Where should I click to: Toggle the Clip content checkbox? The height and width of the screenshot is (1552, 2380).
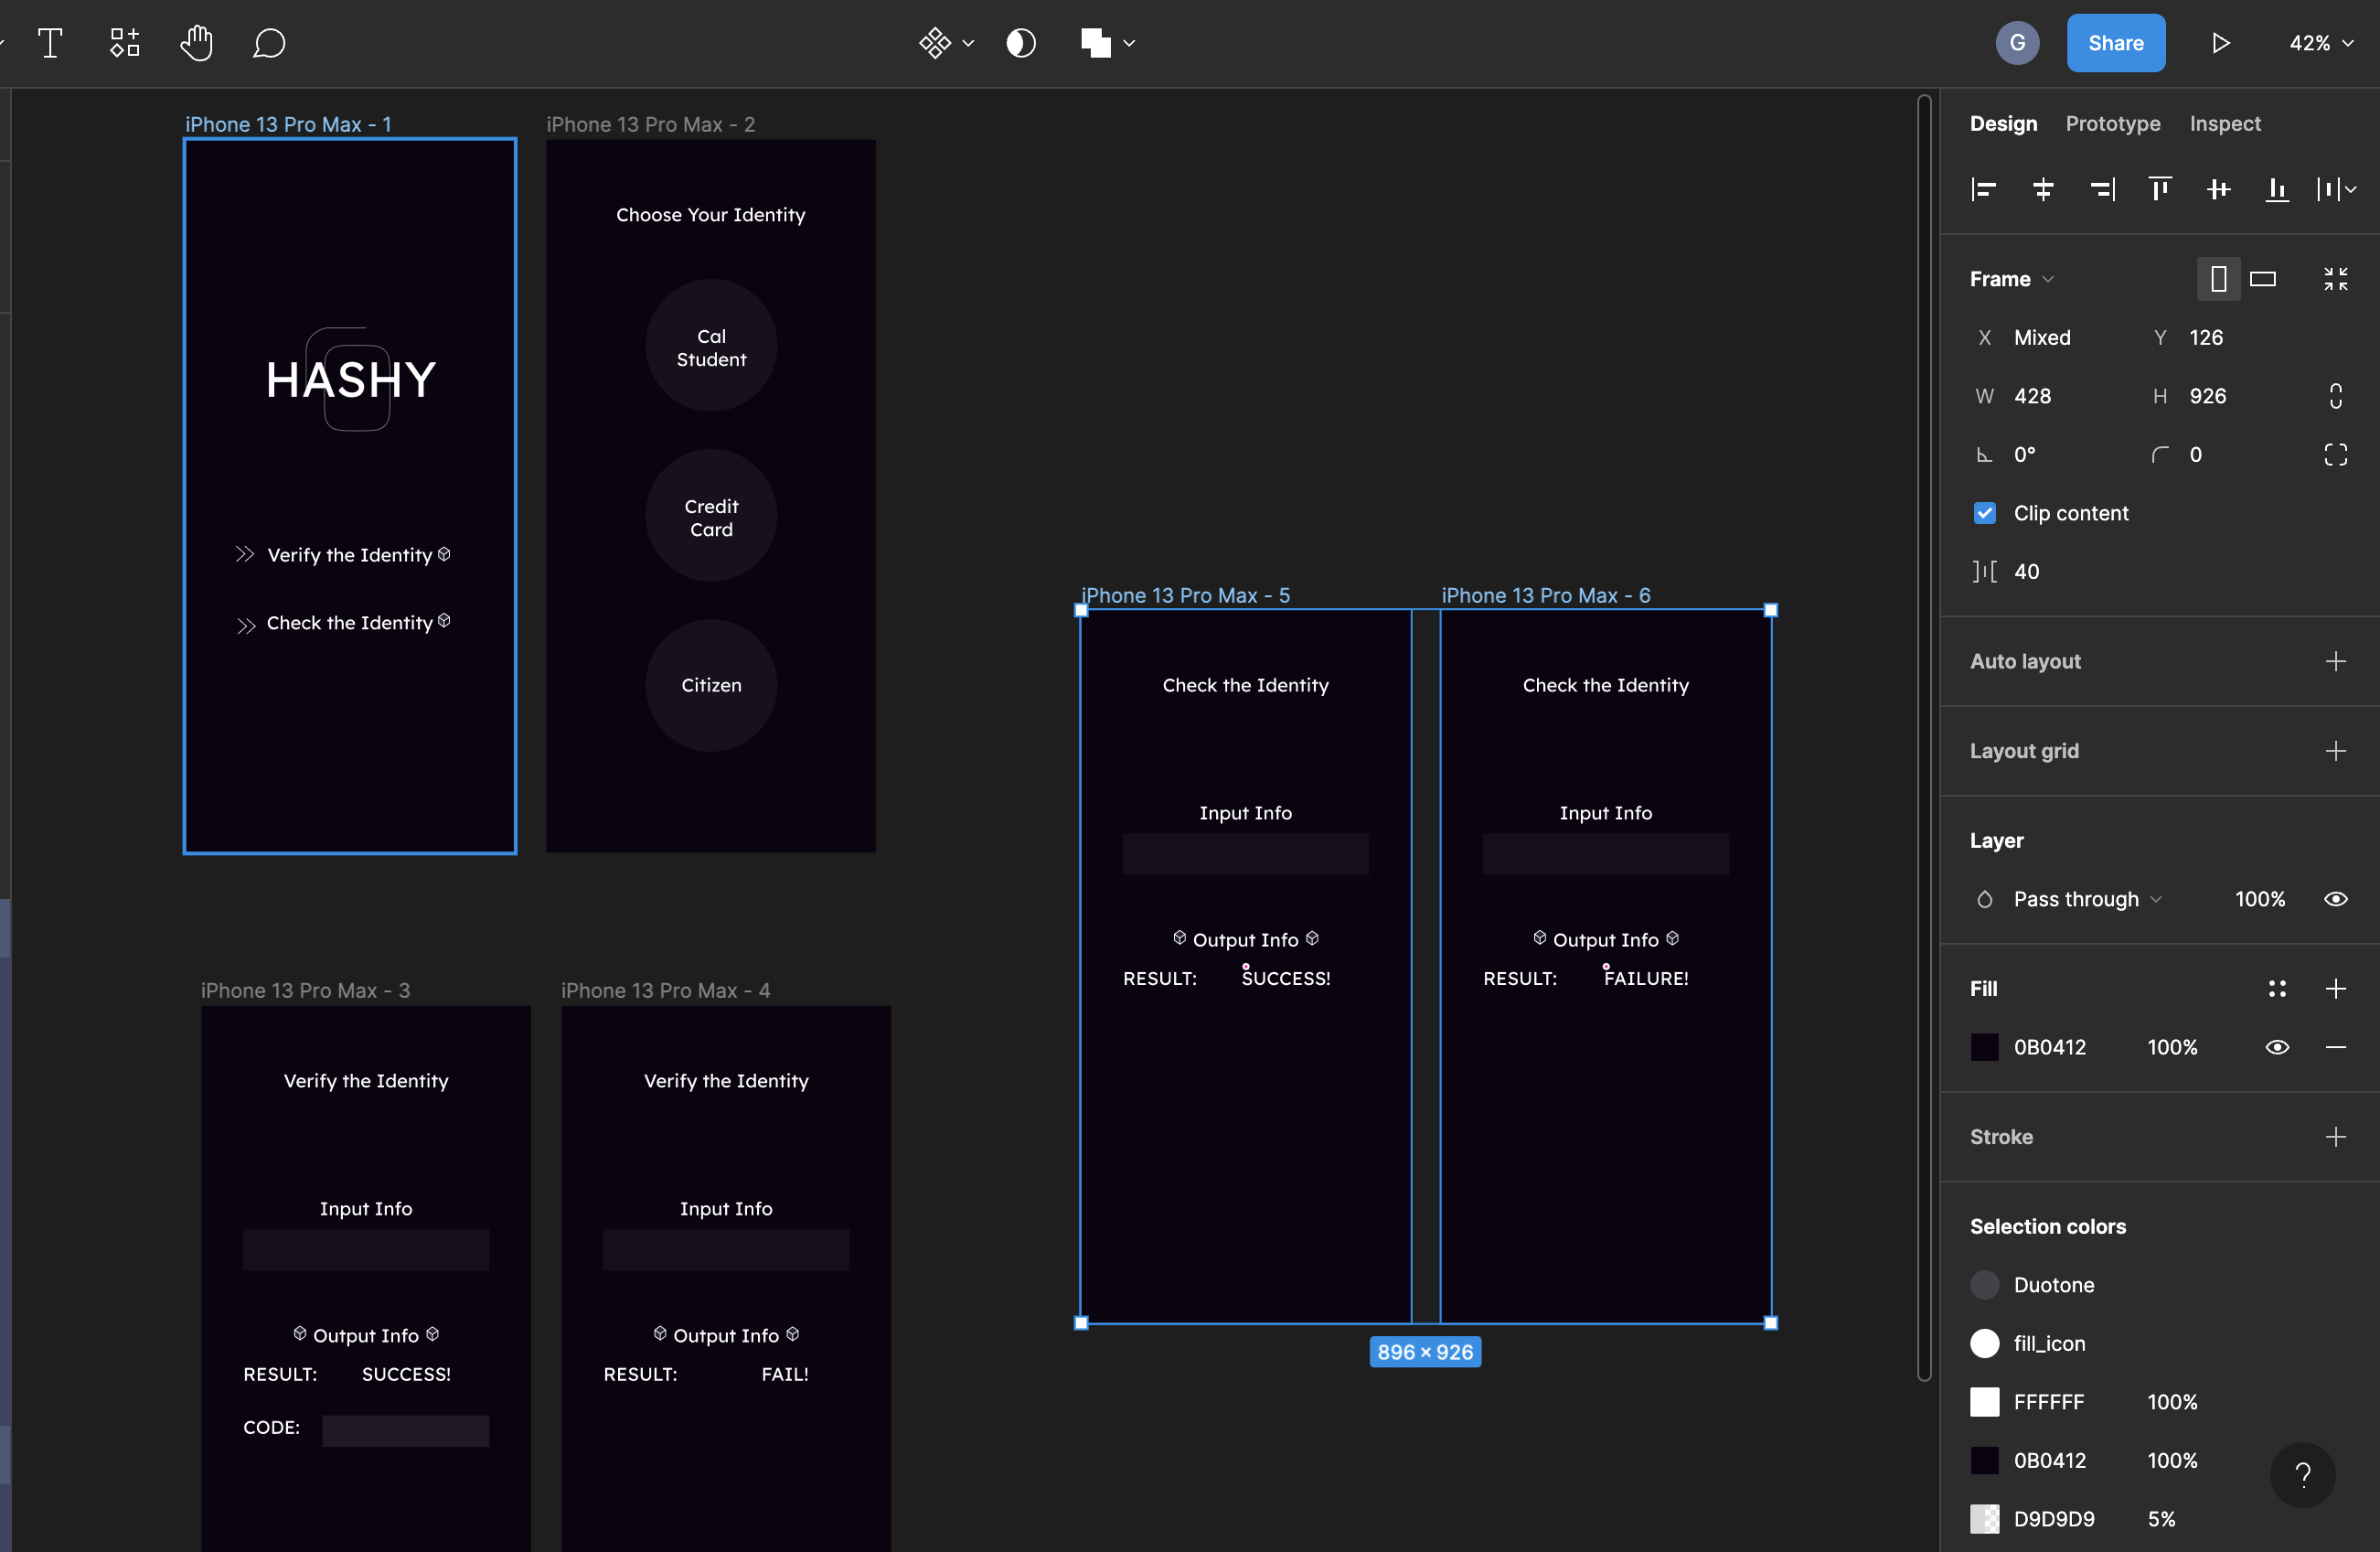pyautogui.click(x=1985, y=513)
